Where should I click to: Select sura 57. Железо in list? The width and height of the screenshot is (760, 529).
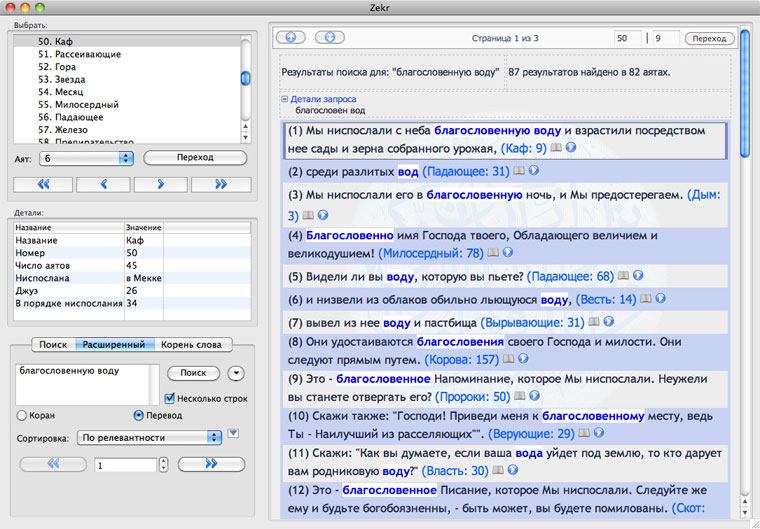point(127,130)
